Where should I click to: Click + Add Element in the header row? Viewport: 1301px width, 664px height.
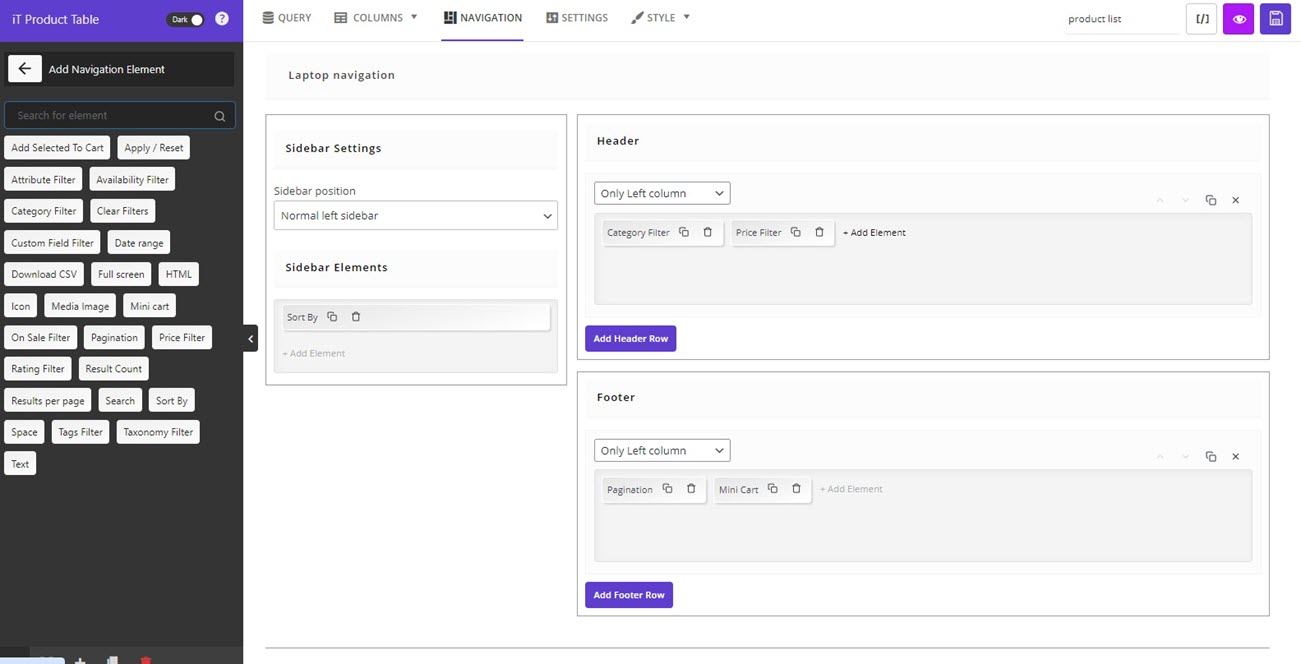pos(874,232)
